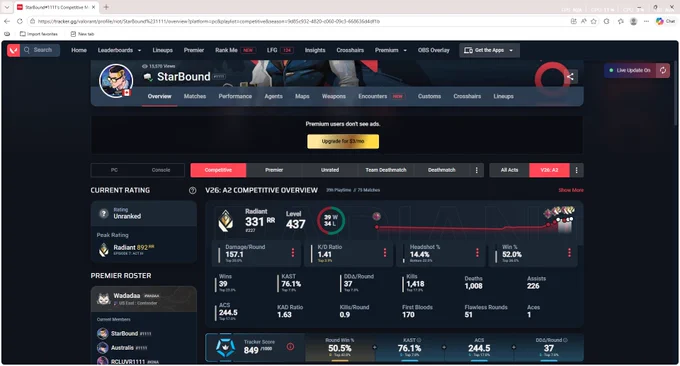Click the Australis member avatar
Image resolution: width=680 pixels, height=366 pixels.
103,348
